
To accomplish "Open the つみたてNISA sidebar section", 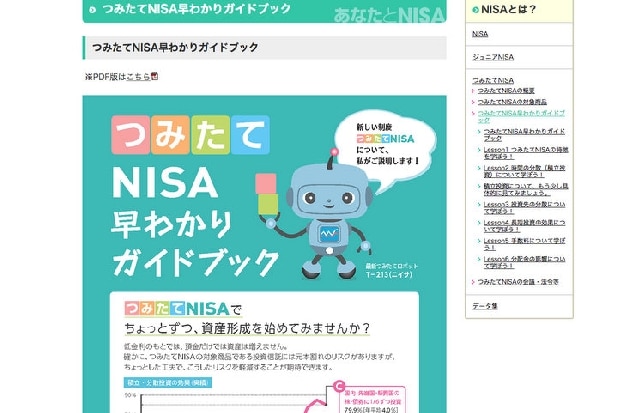I will pos(493,80).
